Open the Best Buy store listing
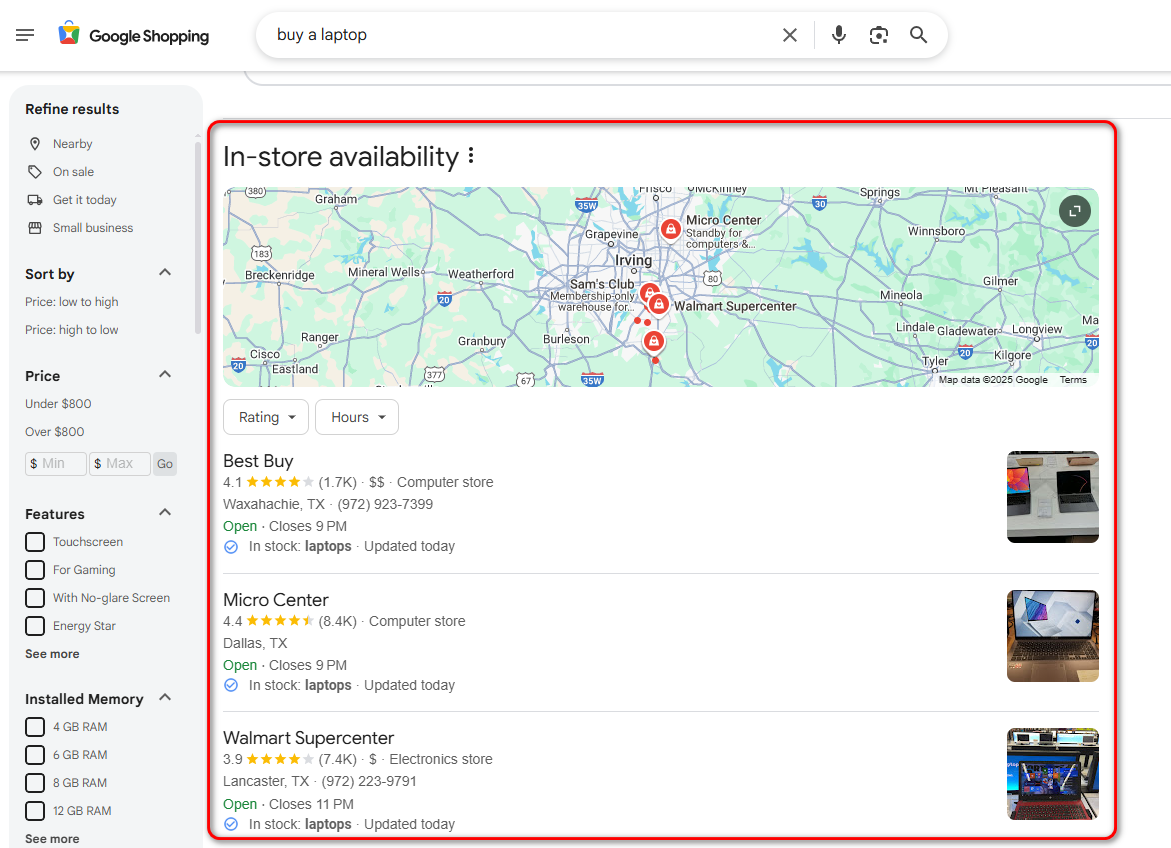Viewport: 1171px width, 848px height. 258,461
